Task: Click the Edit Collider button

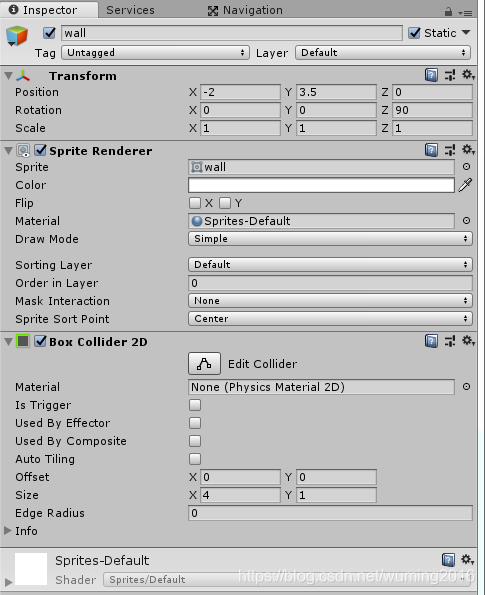Action: point(204,364)
